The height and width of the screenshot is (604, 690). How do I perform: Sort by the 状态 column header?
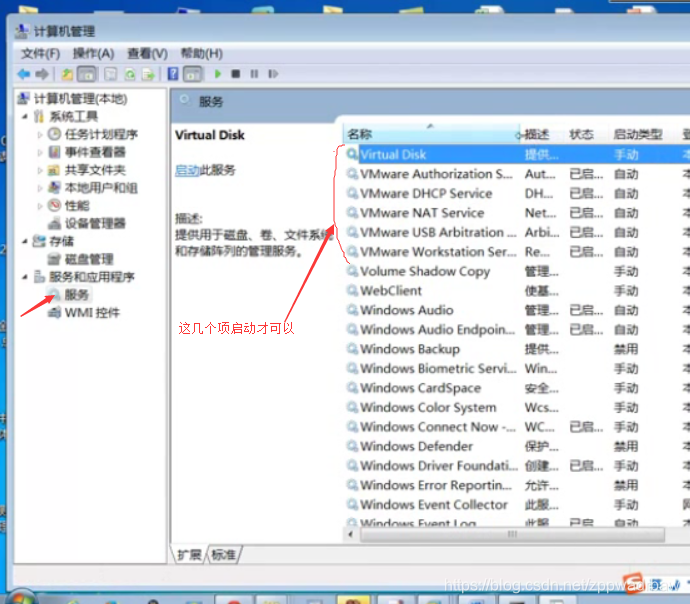586,134
